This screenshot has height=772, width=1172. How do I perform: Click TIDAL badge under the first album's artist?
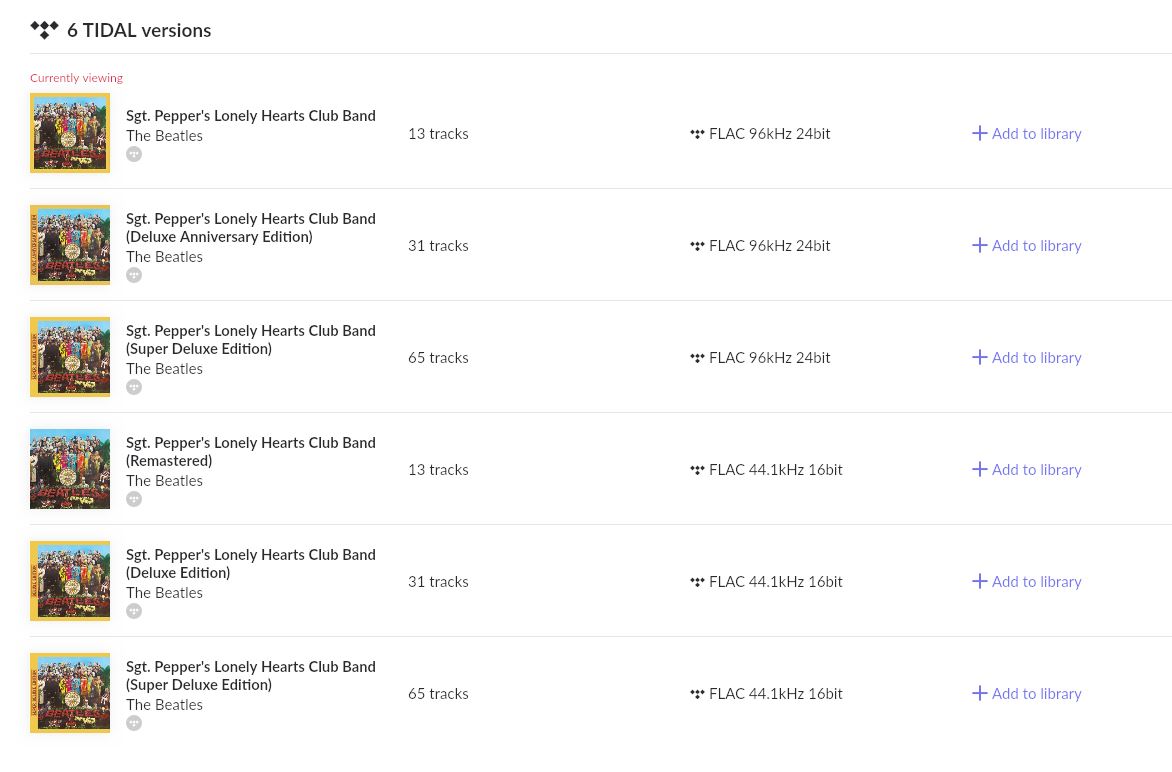pos(134,154)
